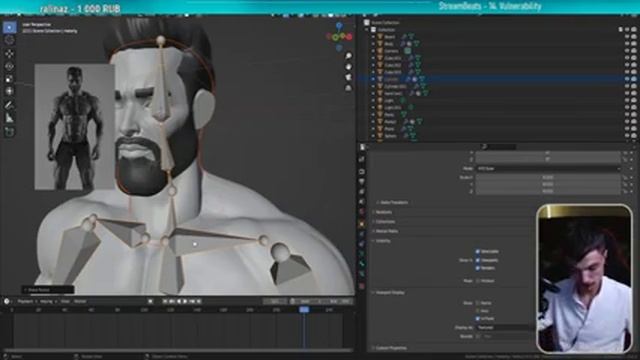Image resolution: width=640 pixels, height=360 pixels.
Task: Open the rotation Mode dropdown
Action: [x=548, y=168]
